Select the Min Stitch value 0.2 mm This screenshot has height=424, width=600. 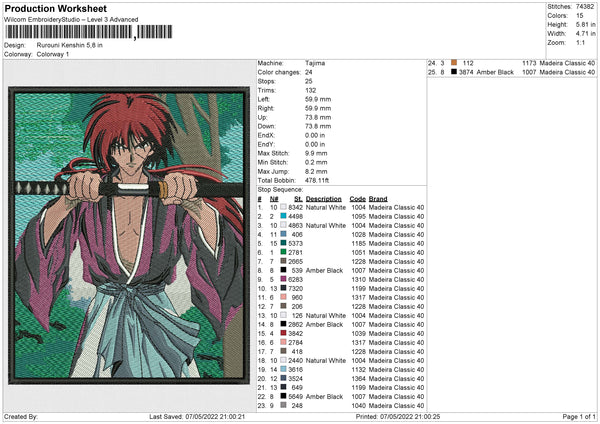pyautogui.click(x=316, y=162)
